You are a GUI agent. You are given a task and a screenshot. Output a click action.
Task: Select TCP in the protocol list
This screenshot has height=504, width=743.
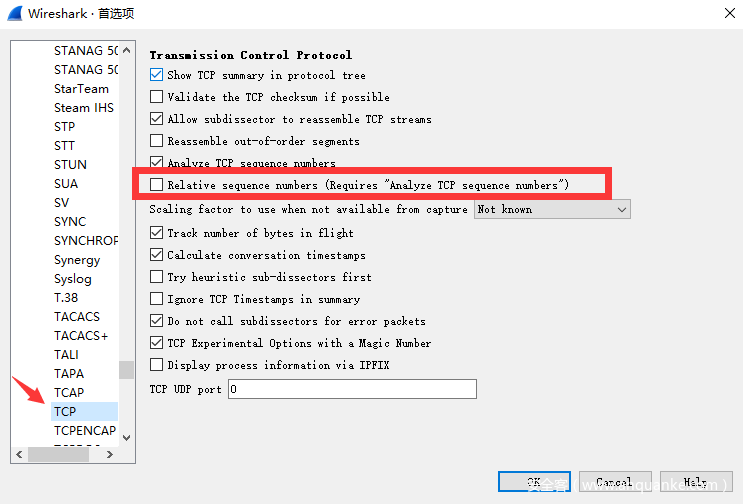(66, 411)
